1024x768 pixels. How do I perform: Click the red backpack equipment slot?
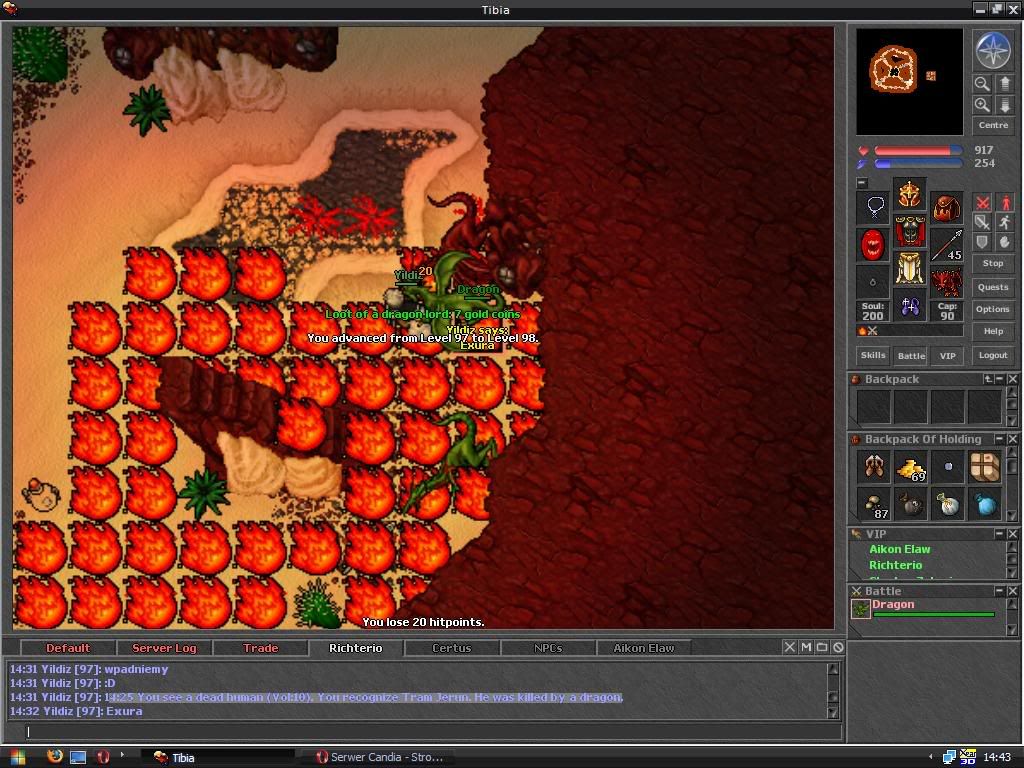(x=946, y=208)
